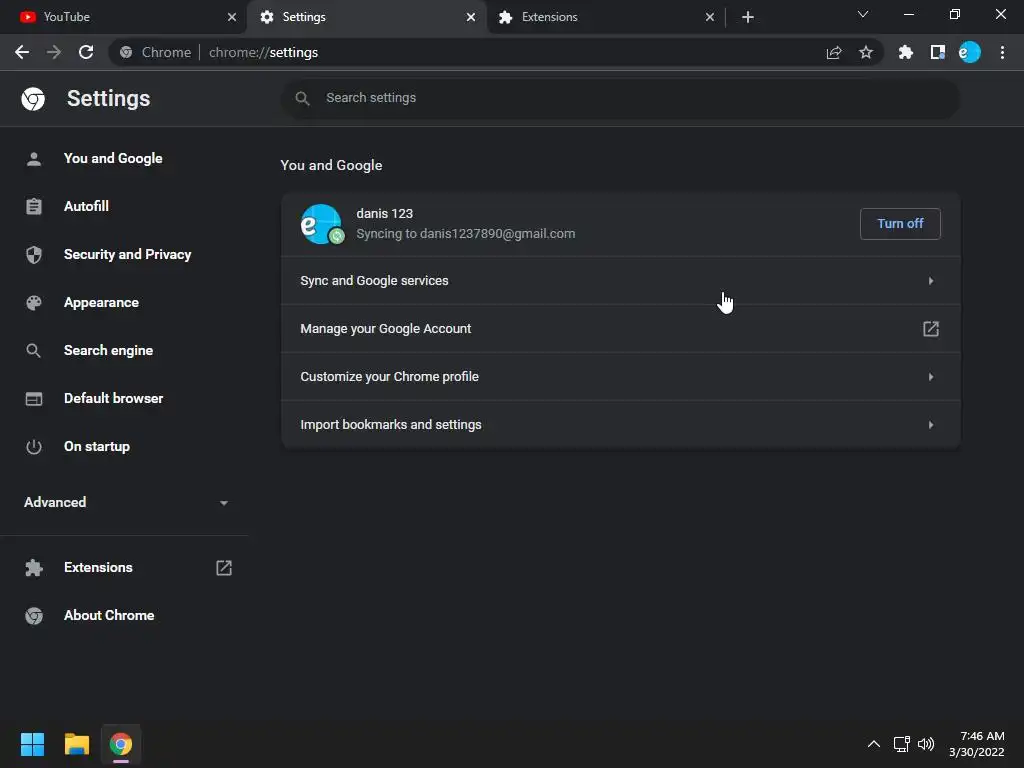Open the clock and date in taskbar
This screenshot has width=1024, height=768.
click(x=976, y=744)
